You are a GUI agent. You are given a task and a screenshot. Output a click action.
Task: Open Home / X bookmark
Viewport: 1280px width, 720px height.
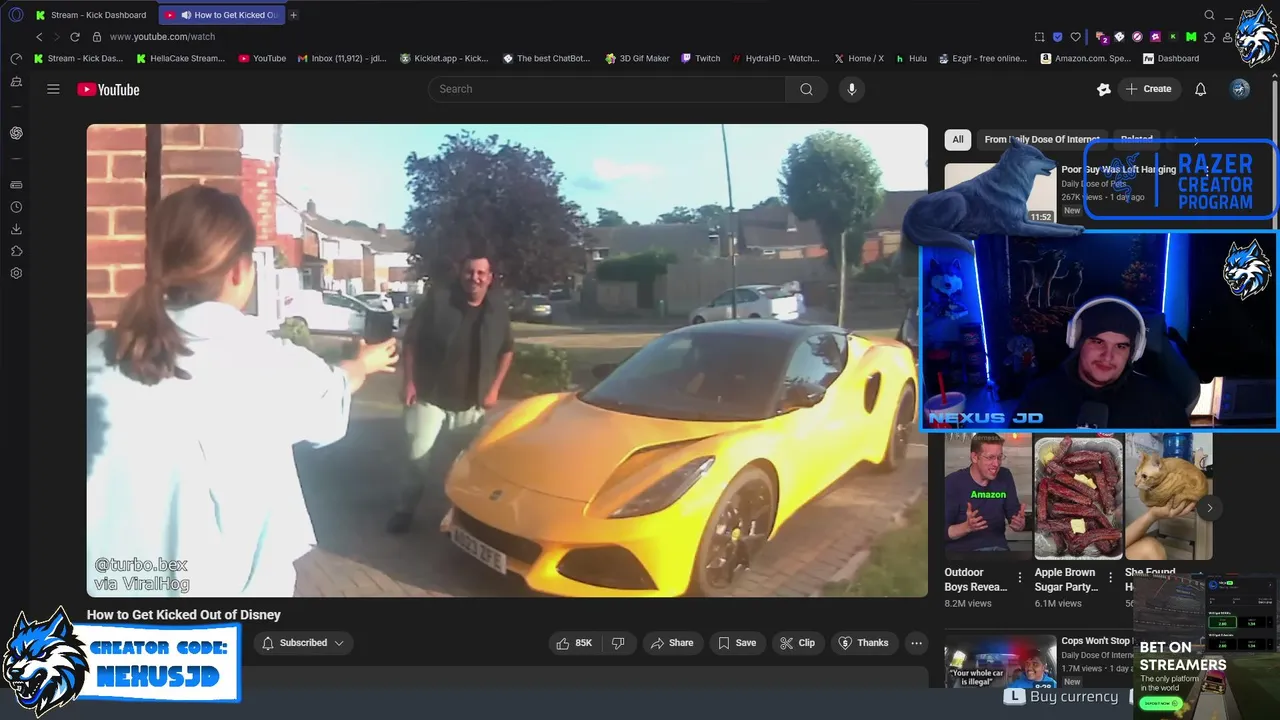[x=859, y=59]
